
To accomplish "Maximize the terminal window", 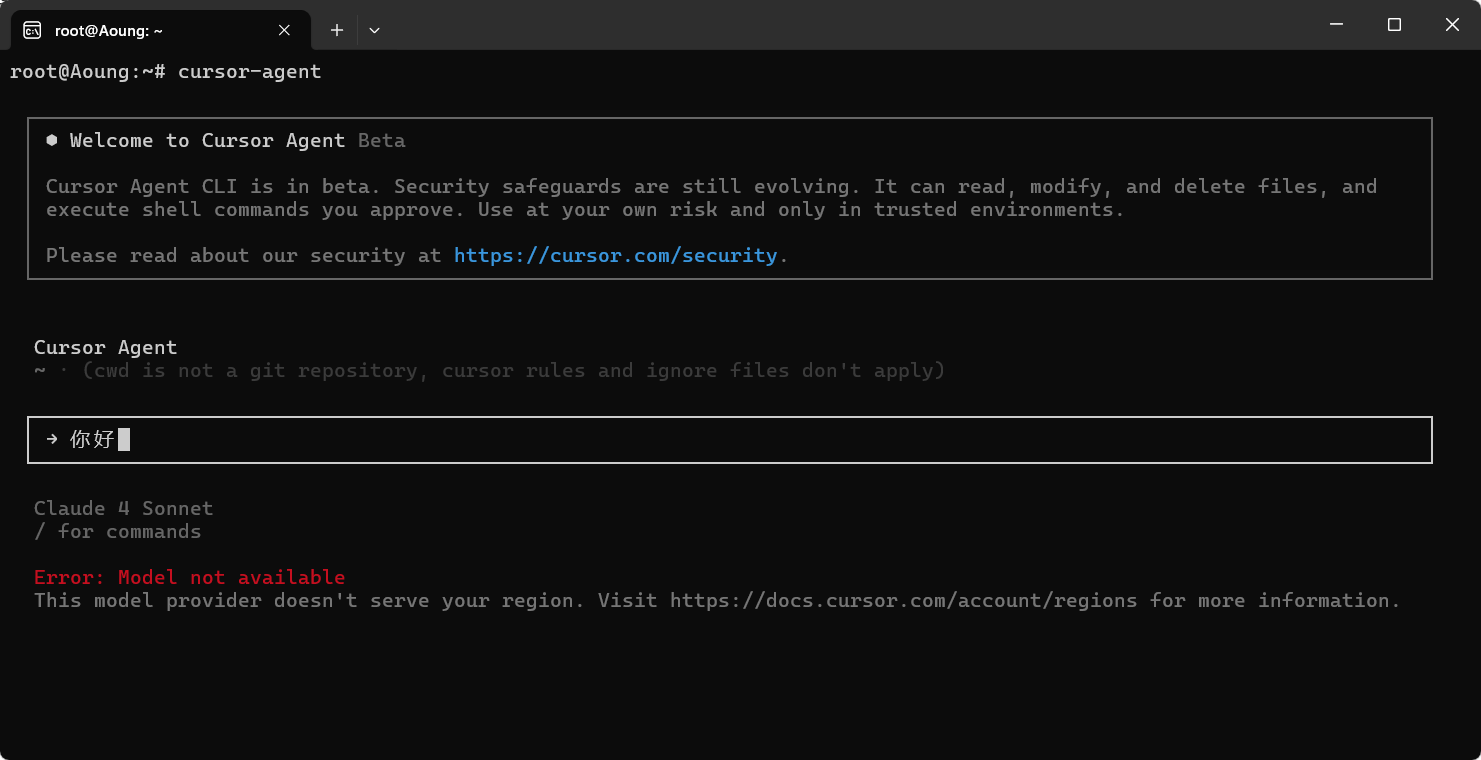I will [x=1394, y=25].
